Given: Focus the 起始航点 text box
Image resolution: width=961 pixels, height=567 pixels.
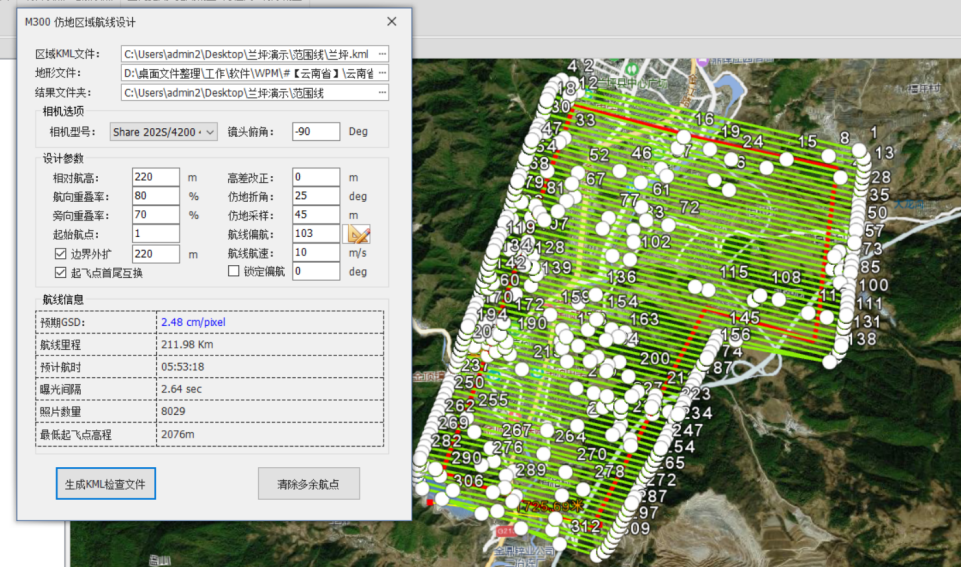Looking at the screenshot, I should point(155,234).
